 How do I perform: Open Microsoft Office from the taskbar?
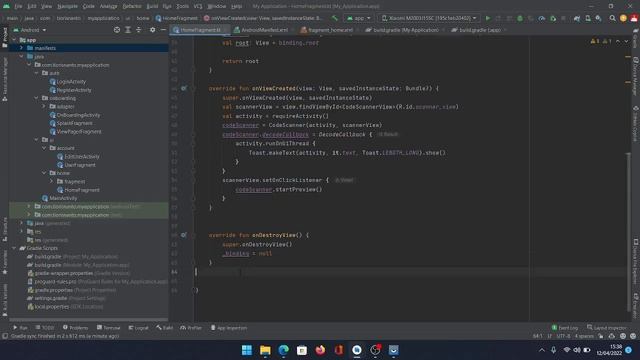click(339, 350)
